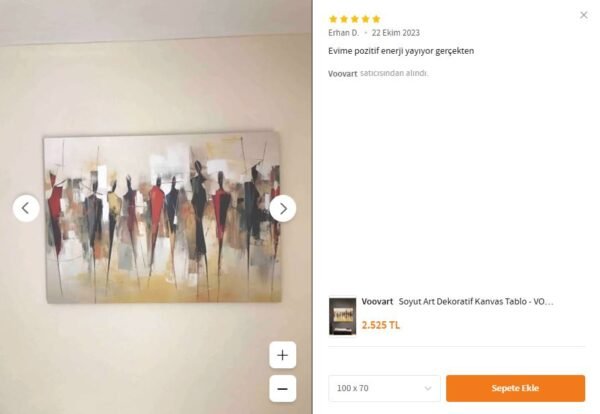Click the review date 22 Ekim 2023
The width and height of the screenshot is (600, 414).
pos(396,33)
